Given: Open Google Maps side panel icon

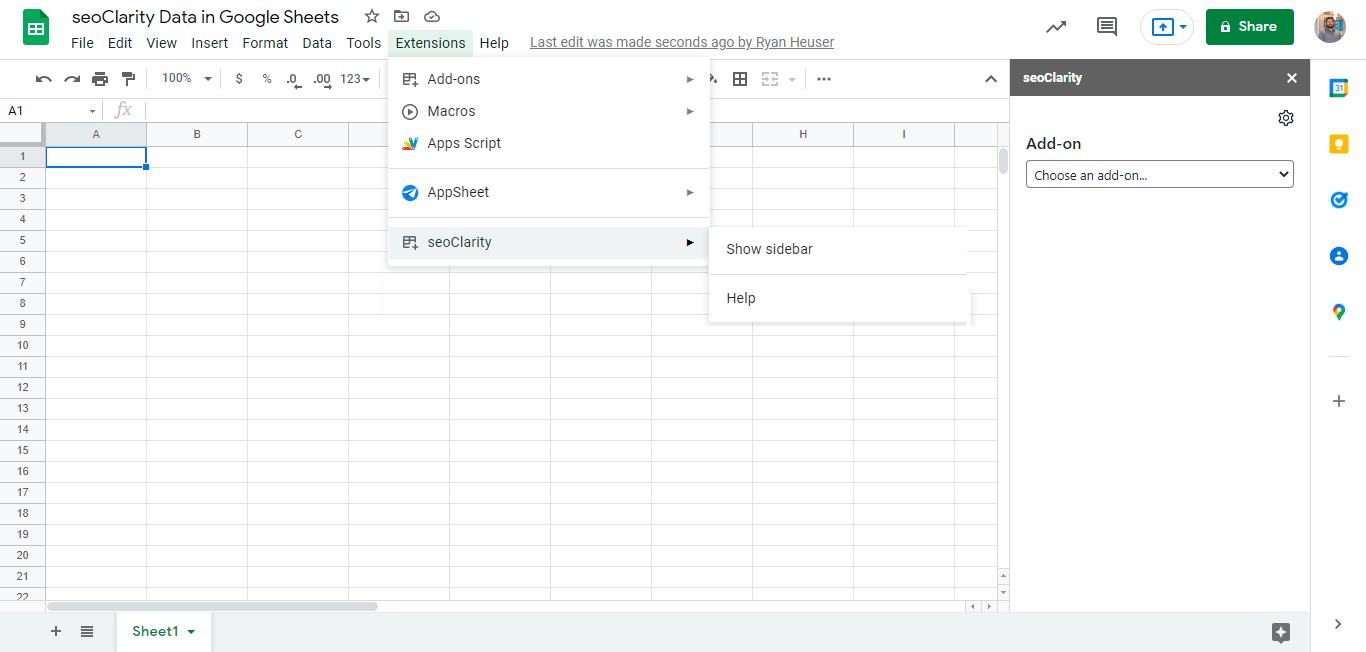Looking at the screenshot, I should pos(1339,312).
